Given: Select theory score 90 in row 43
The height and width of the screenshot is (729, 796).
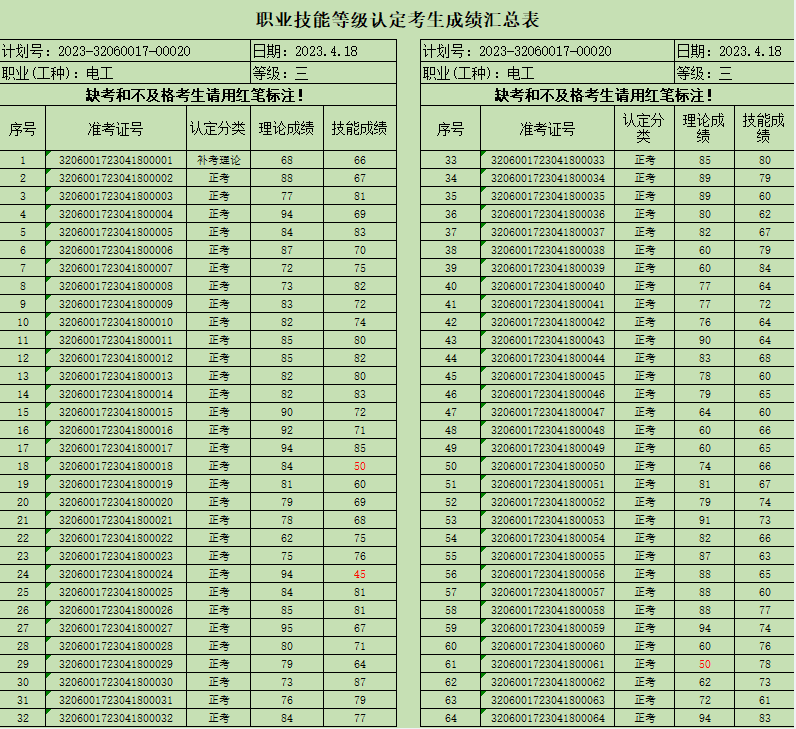Looking at the screenshot, I should click(705, 340).
